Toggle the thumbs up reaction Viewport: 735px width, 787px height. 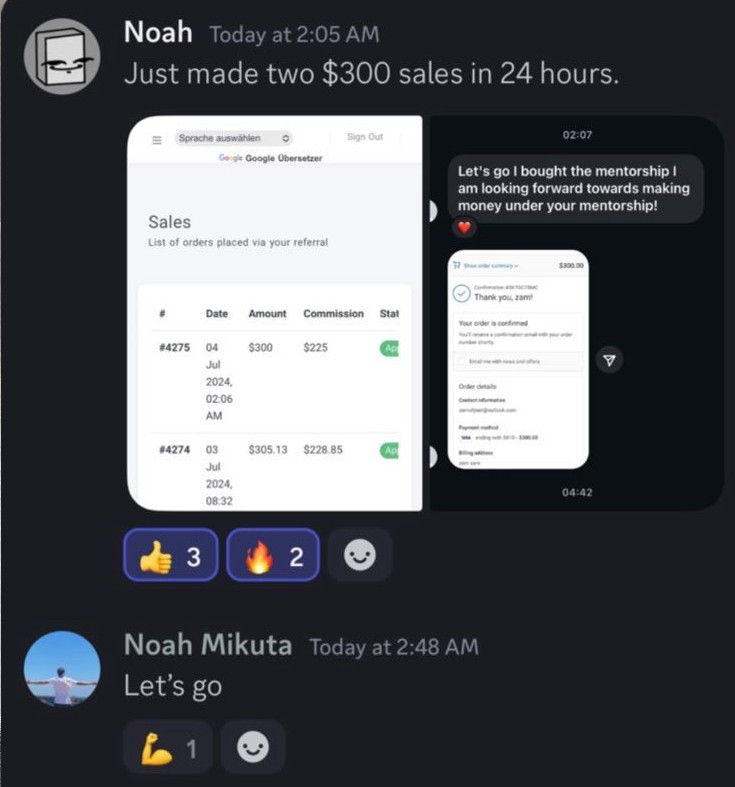[x=171, y=555]
